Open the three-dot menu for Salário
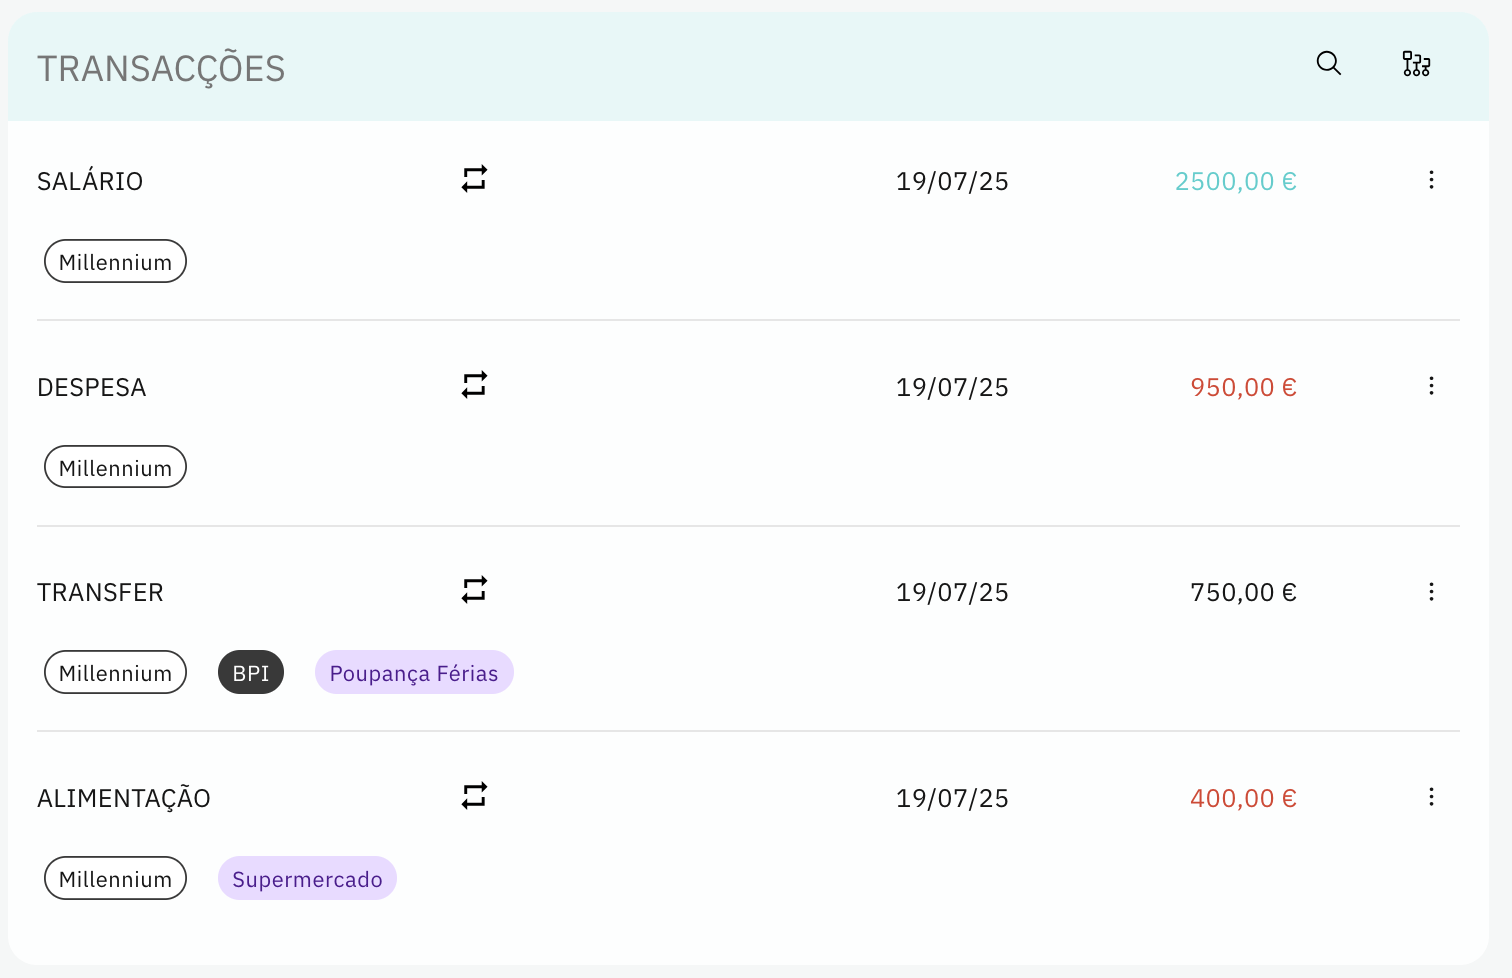This screenshot has height=978, width=1512. point(1431,180)
